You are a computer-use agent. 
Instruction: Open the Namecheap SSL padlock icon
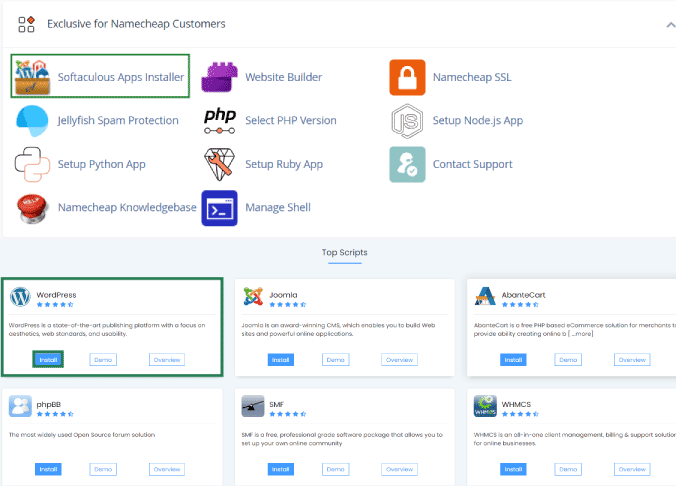pyautogui.click(x=407, y=77)
